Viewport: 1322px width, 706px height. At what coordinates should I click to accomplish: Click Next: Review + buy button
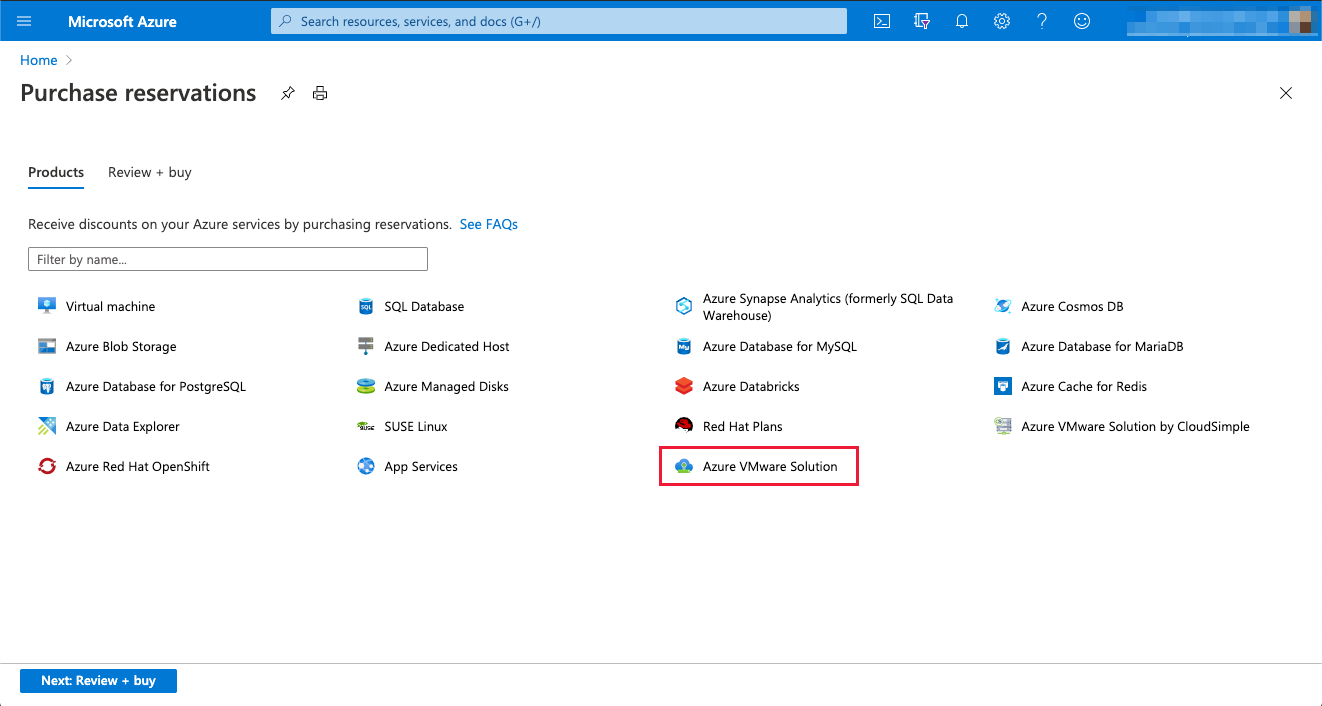click(x=98, y=681)
